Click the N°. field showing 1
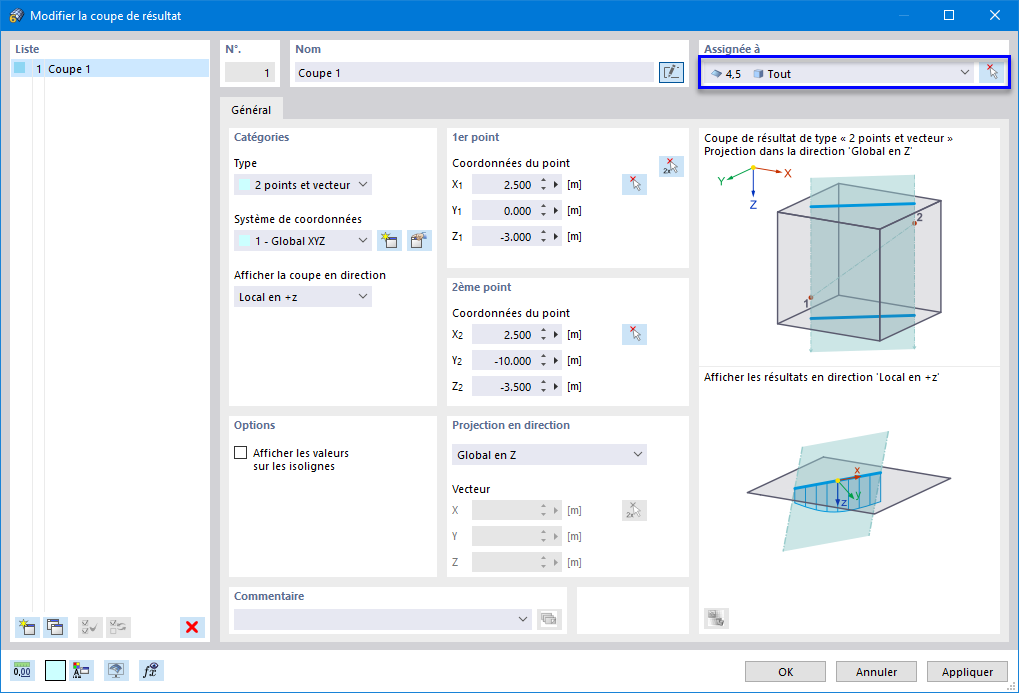 pos(250,72)
